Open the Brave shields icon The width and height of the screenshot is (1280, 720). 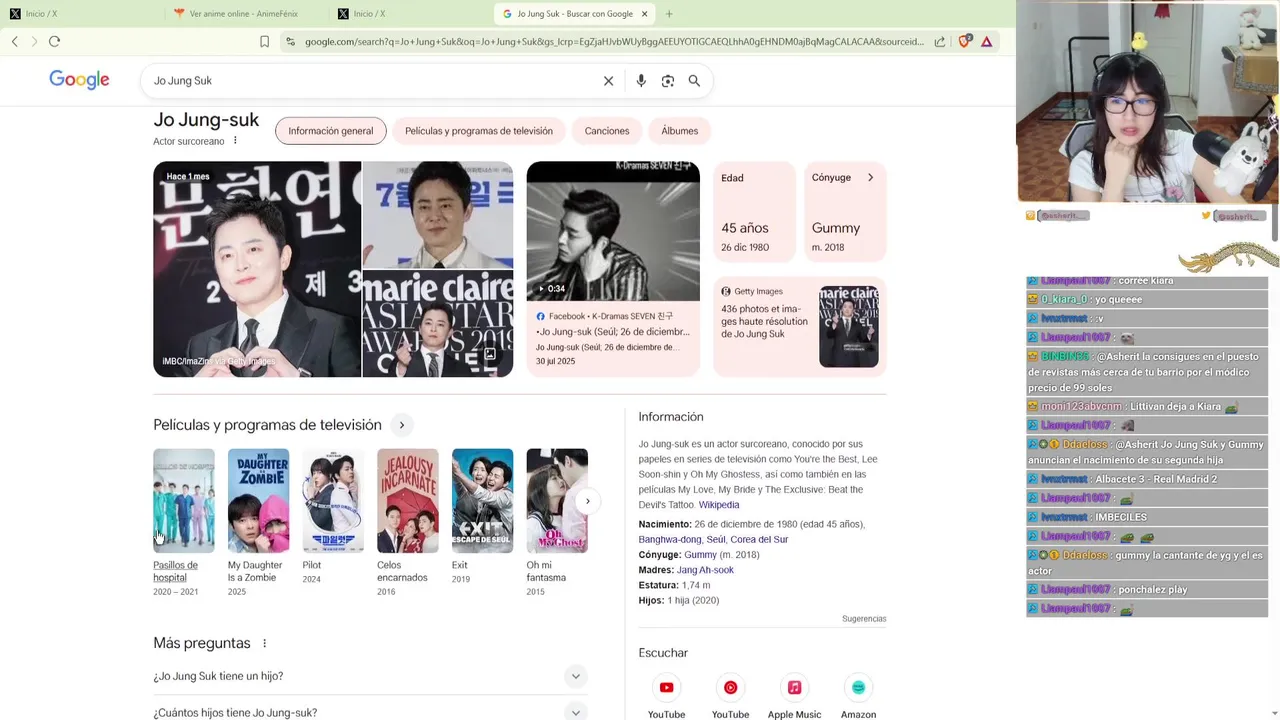pos(965,41)
